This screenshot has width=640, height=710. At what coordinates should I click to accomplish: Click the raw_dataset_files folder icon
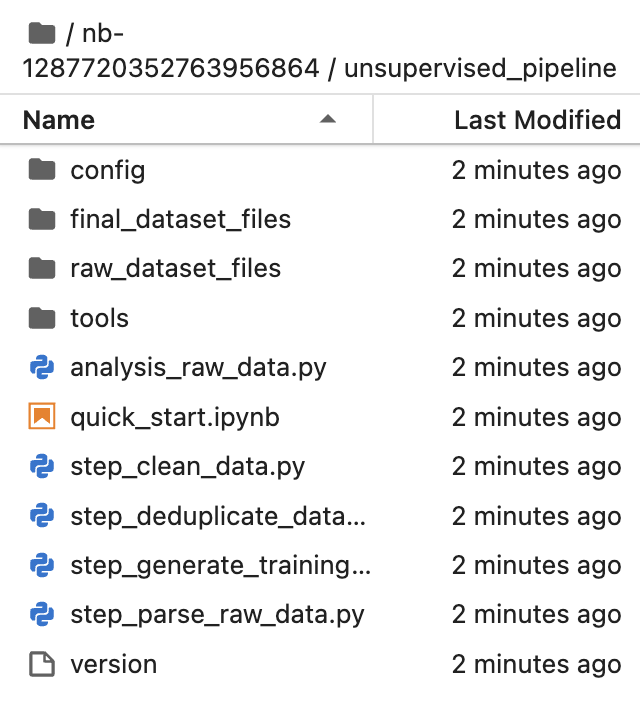[x=42, y=268]
